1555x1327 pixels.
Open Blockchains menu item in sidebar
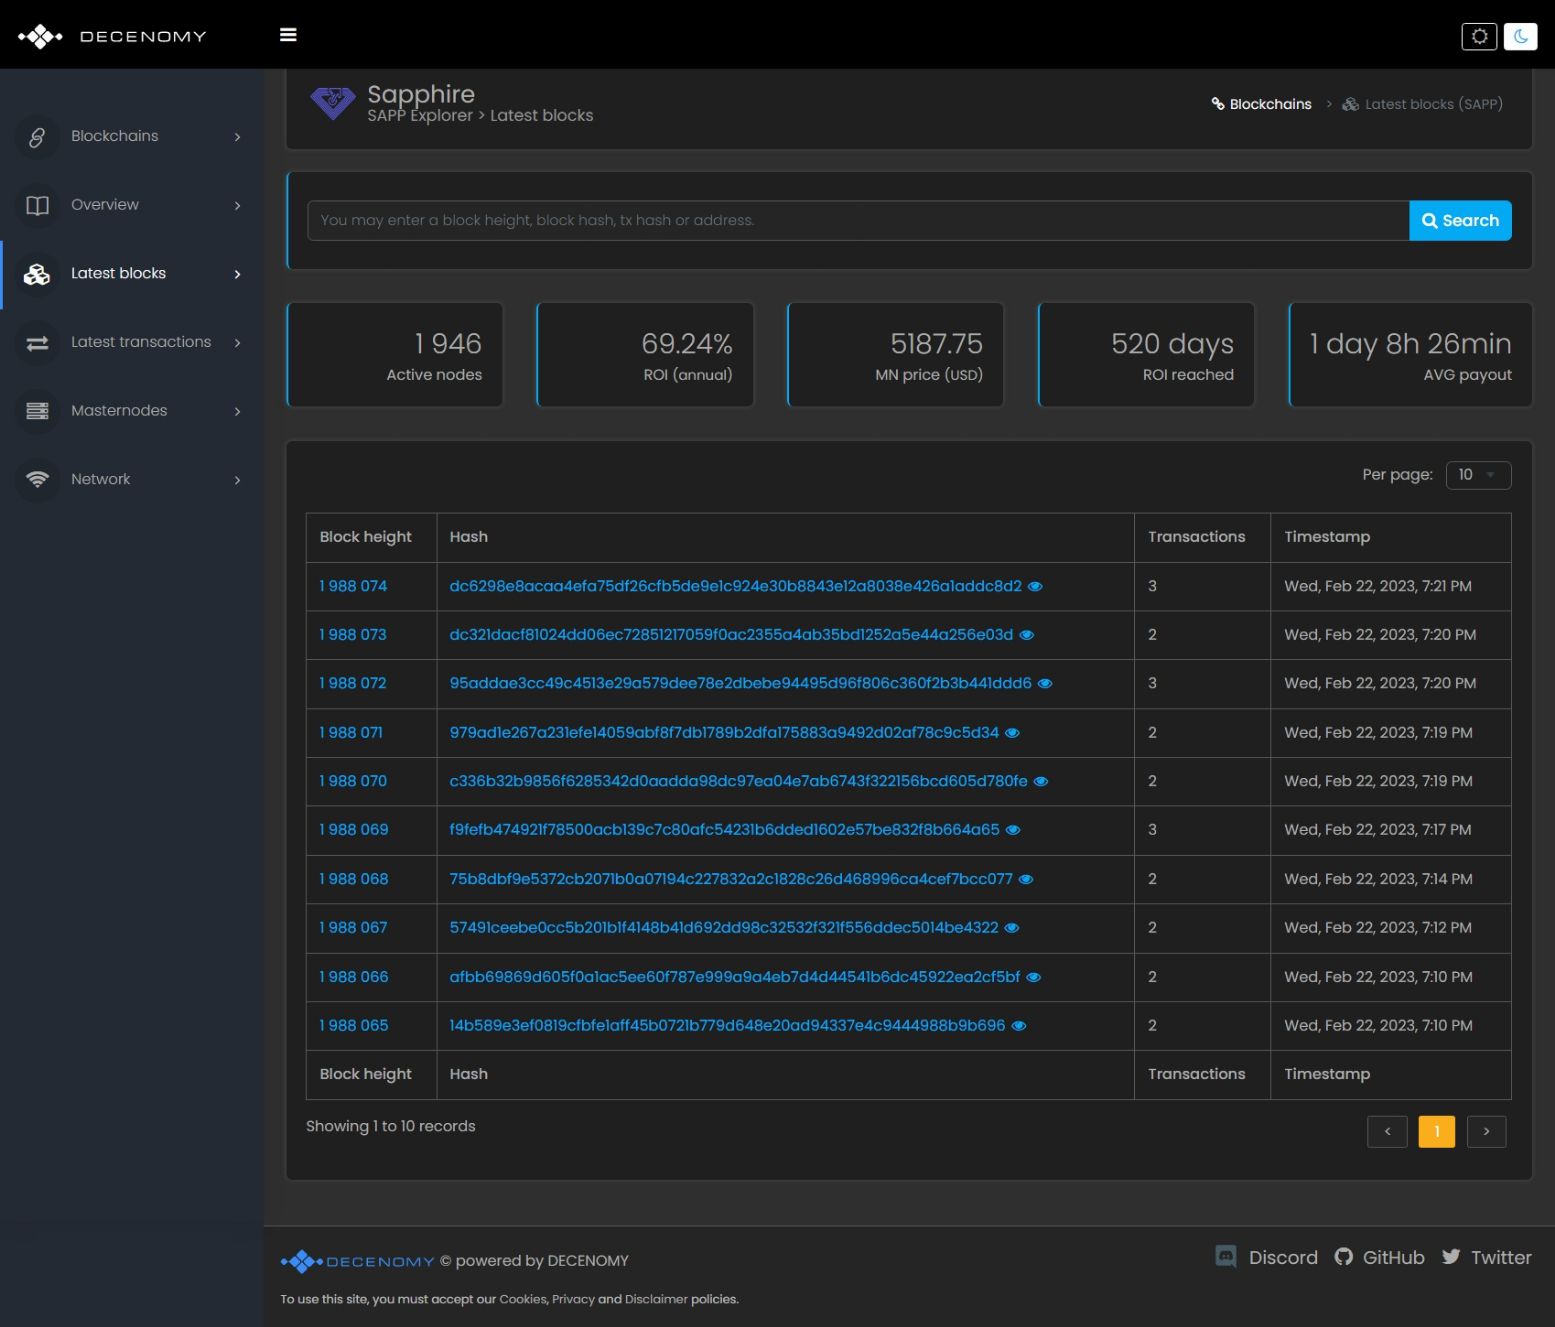coord(132,137)
